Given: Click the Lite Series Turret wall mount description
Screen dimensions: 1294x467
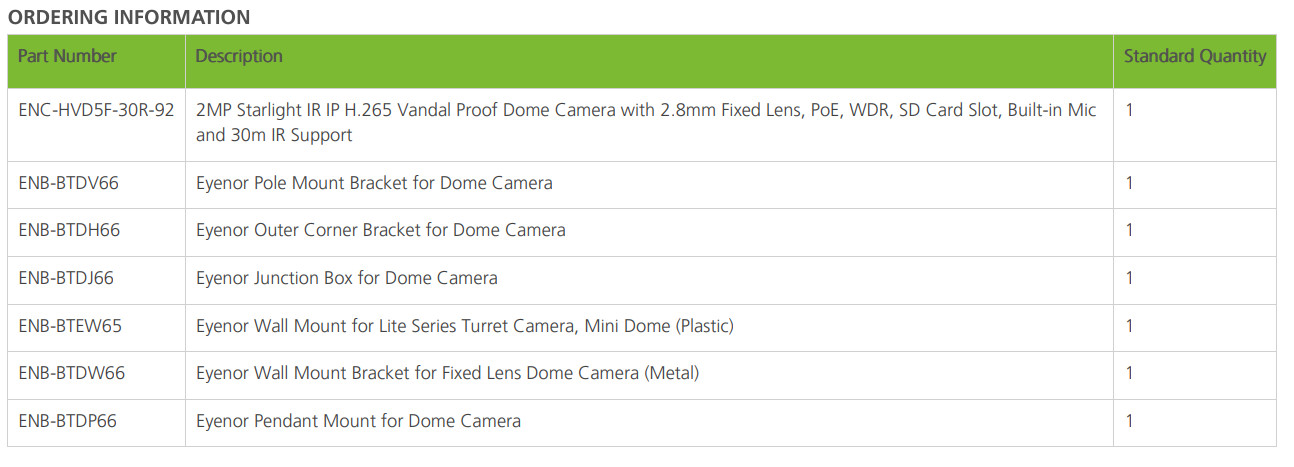Looking at the screenshot, I should (x=465, y=325).
